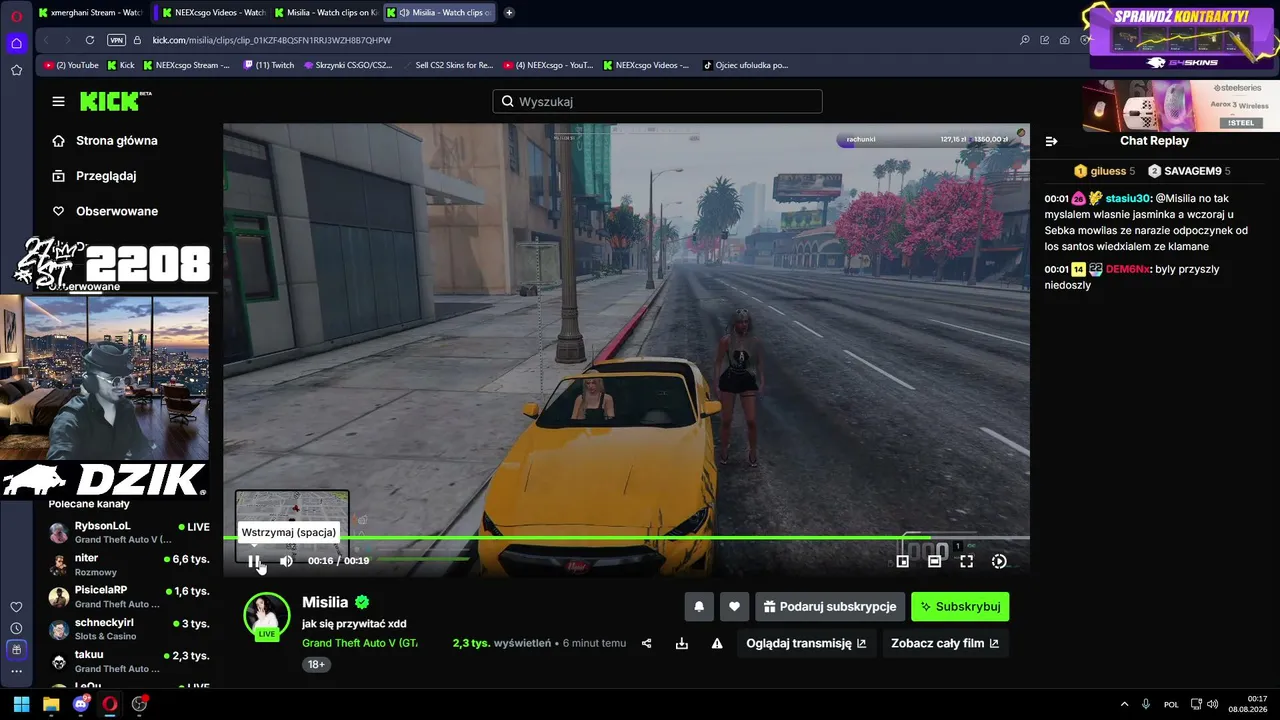
Task: Go to Kick home via the logo
Action: click(x=115, y=101)
